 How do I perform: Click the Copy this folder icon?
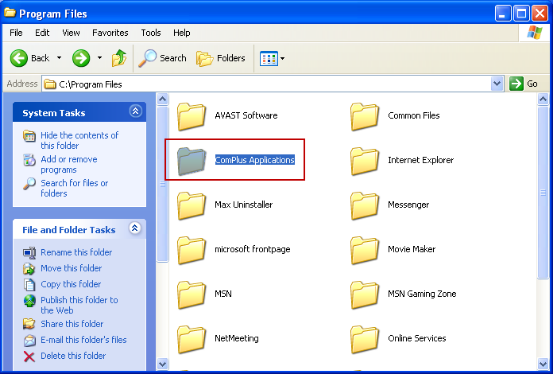pyautogui.click(x=29, y=284)
